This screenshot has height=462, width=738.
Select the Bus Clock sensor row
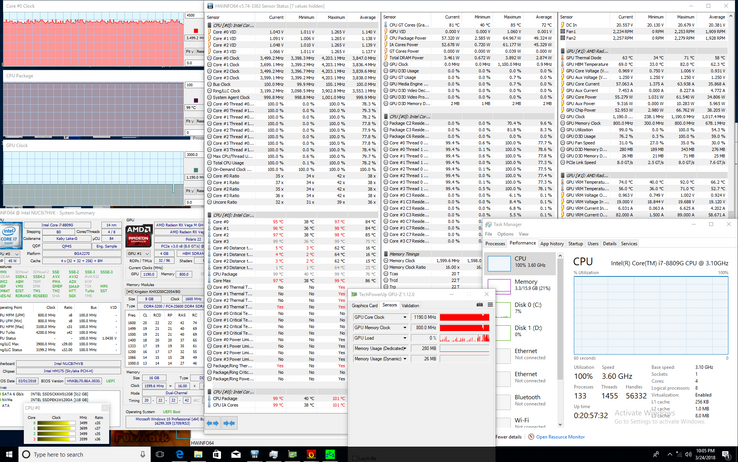click(x=292, y=84)
